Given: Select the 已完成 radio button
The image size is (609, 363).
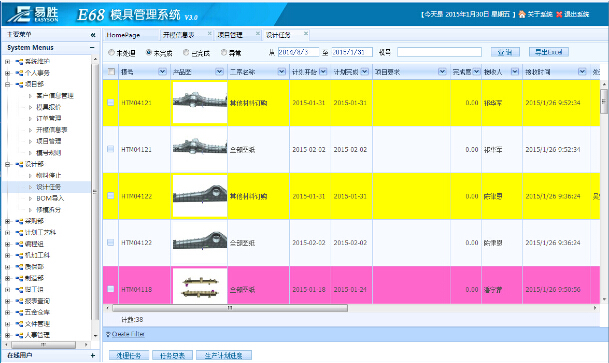Looking at the screenshot, I should point(186,52).
